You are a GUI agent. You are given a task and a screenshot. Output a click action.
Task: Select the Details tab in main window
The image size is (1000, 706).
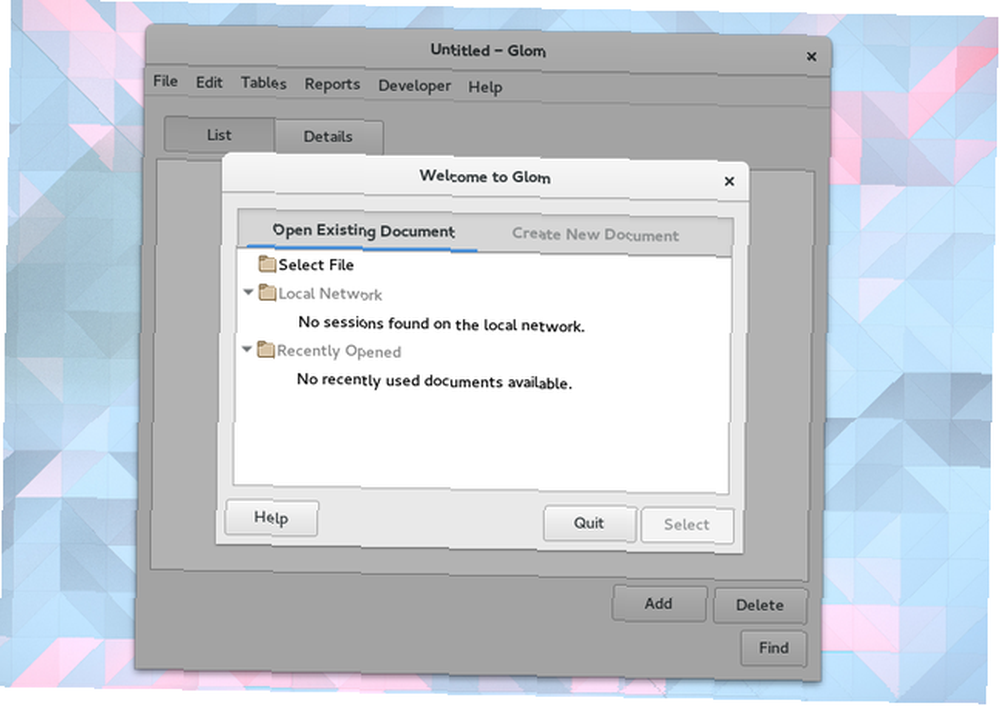328,136
